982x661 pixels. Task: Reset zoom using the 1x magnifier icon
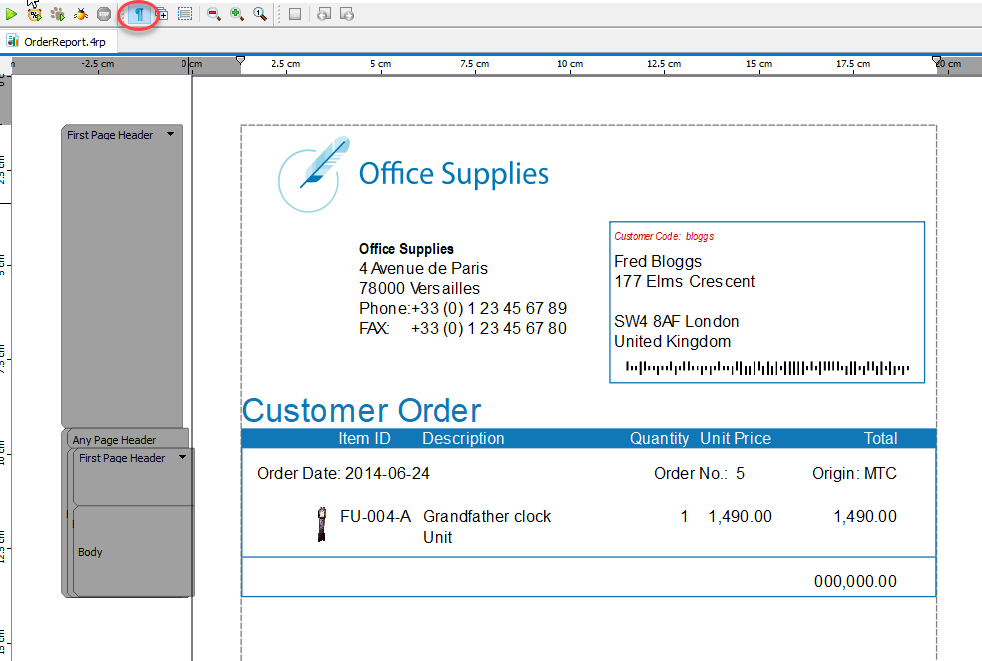[x=261, y=13]
